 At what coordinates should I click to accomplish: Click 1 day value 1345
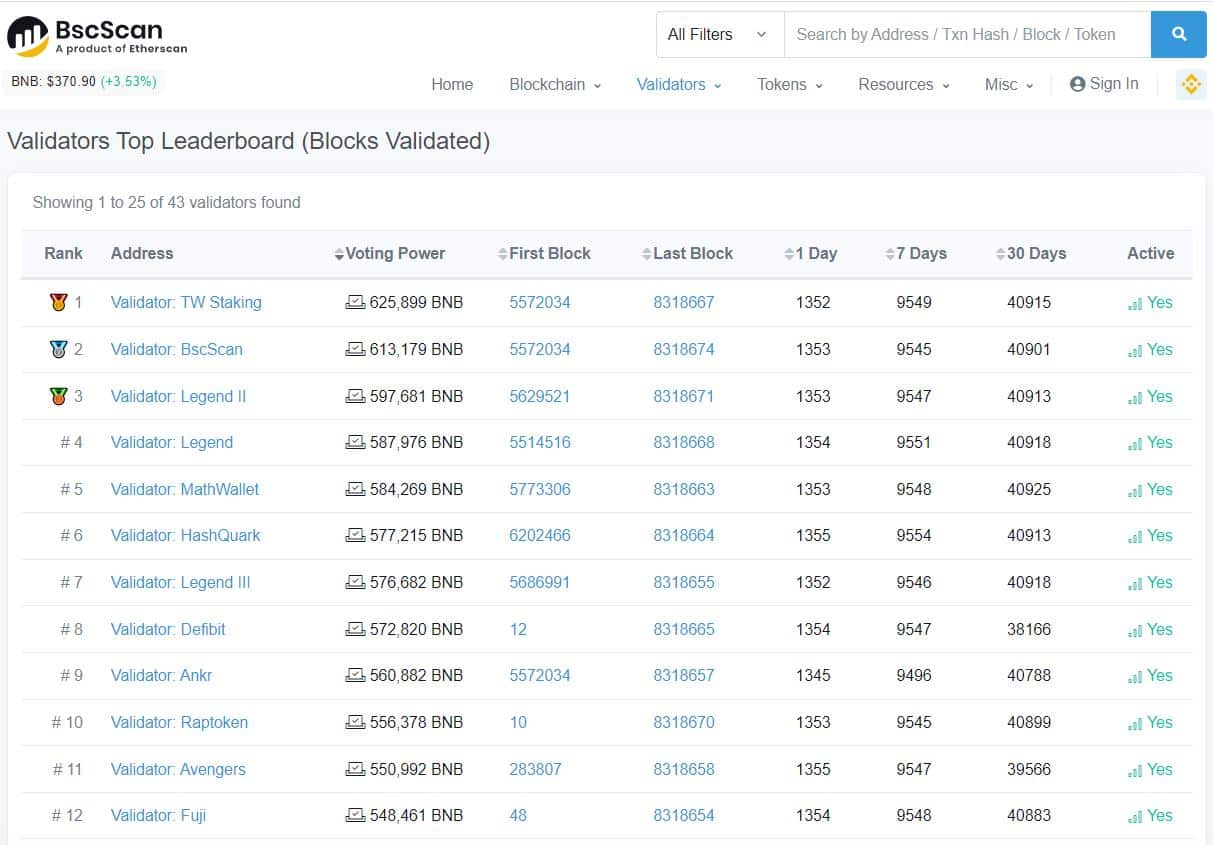coord(813,675)
